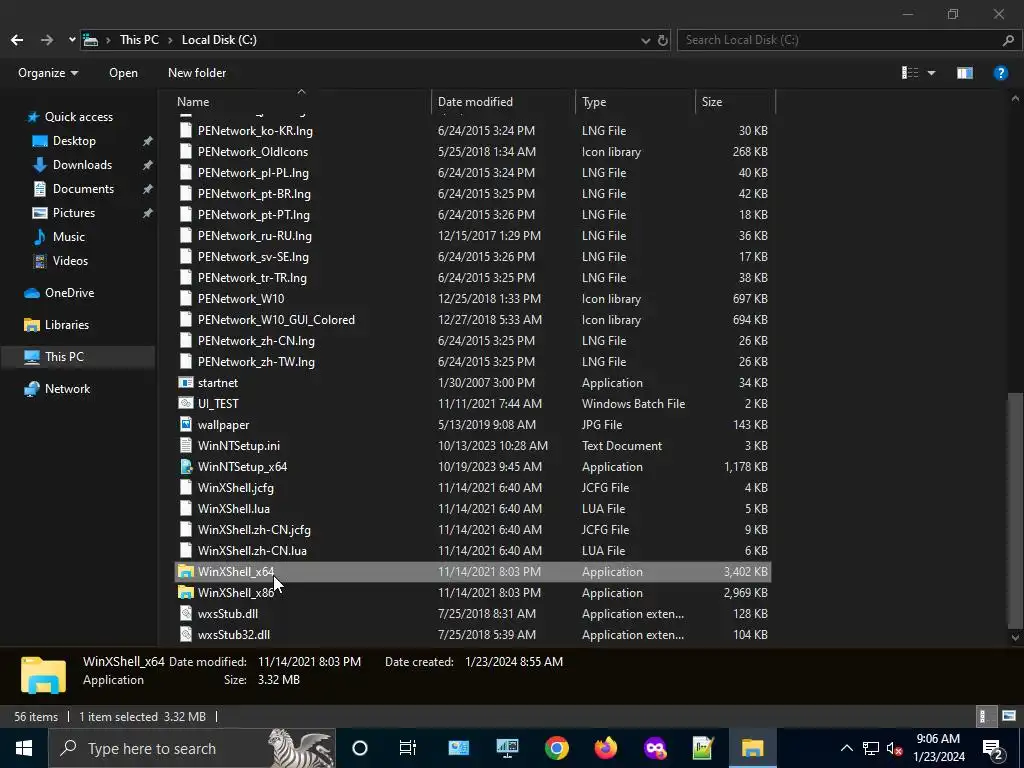
Task: Launch Google Chrome from taskbar
Action: point(556,748)
